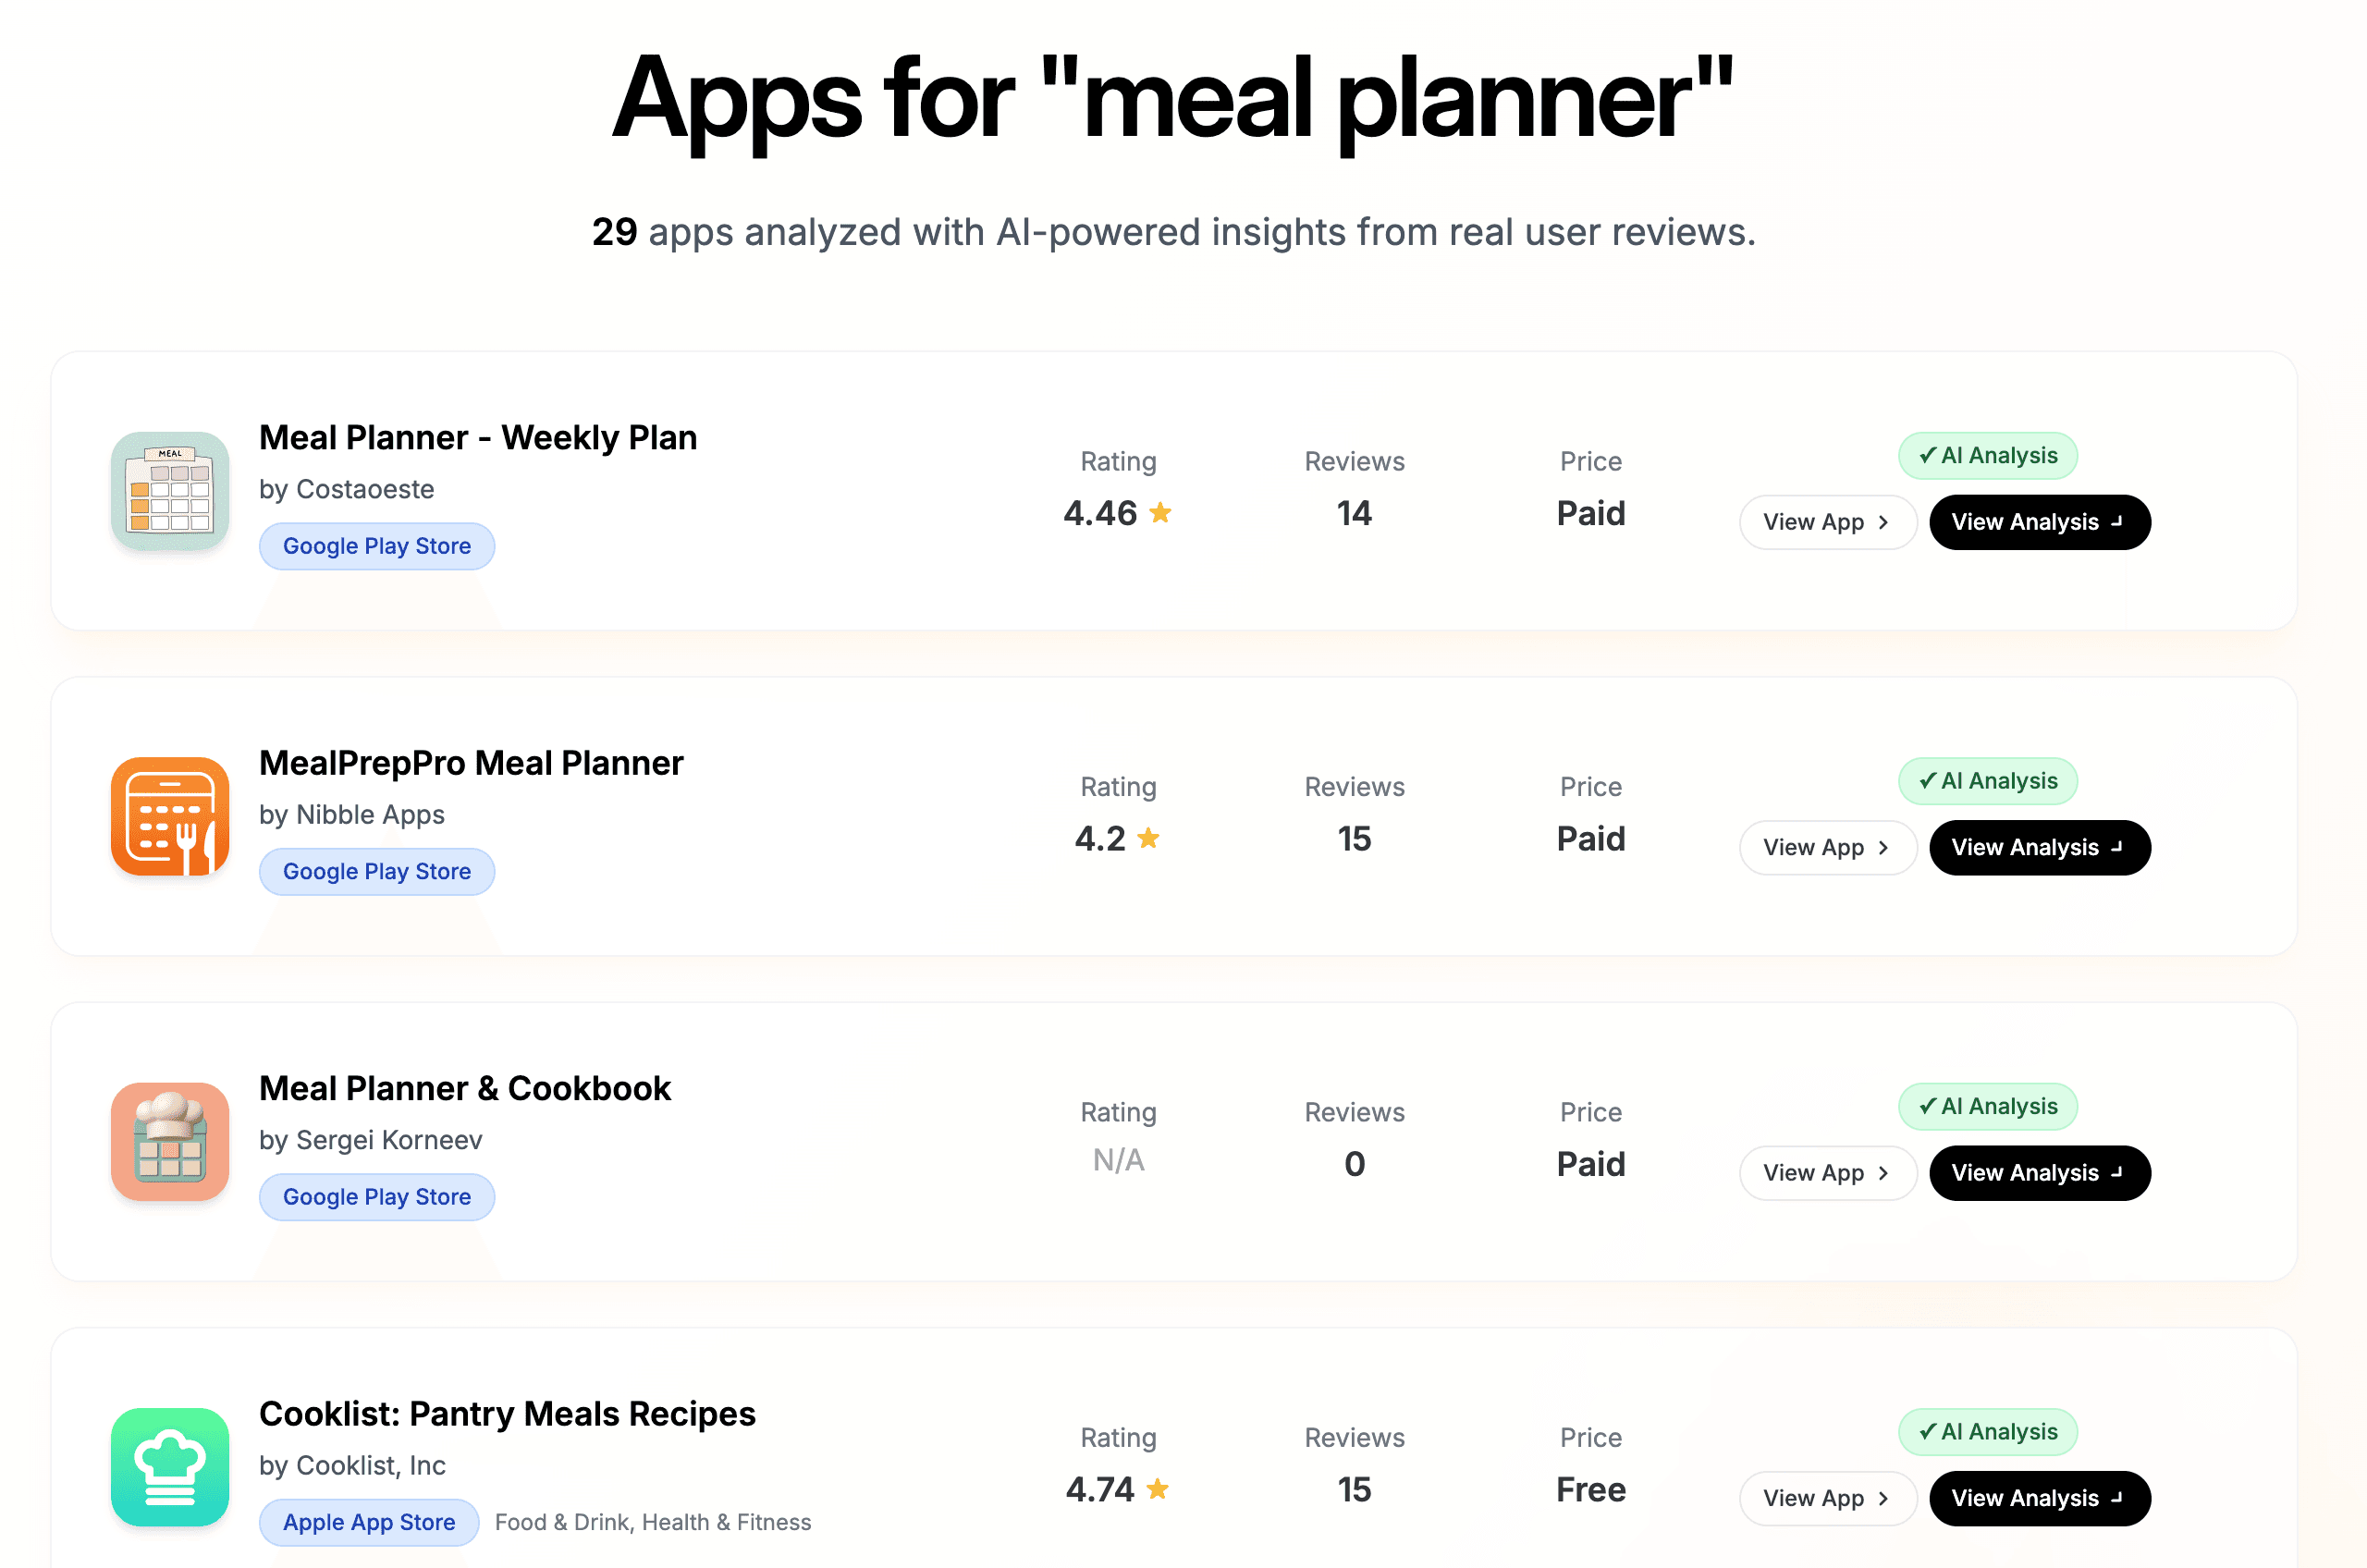
Task: Expand View App chevron for Cooklist
Action: [1883, 1498]
